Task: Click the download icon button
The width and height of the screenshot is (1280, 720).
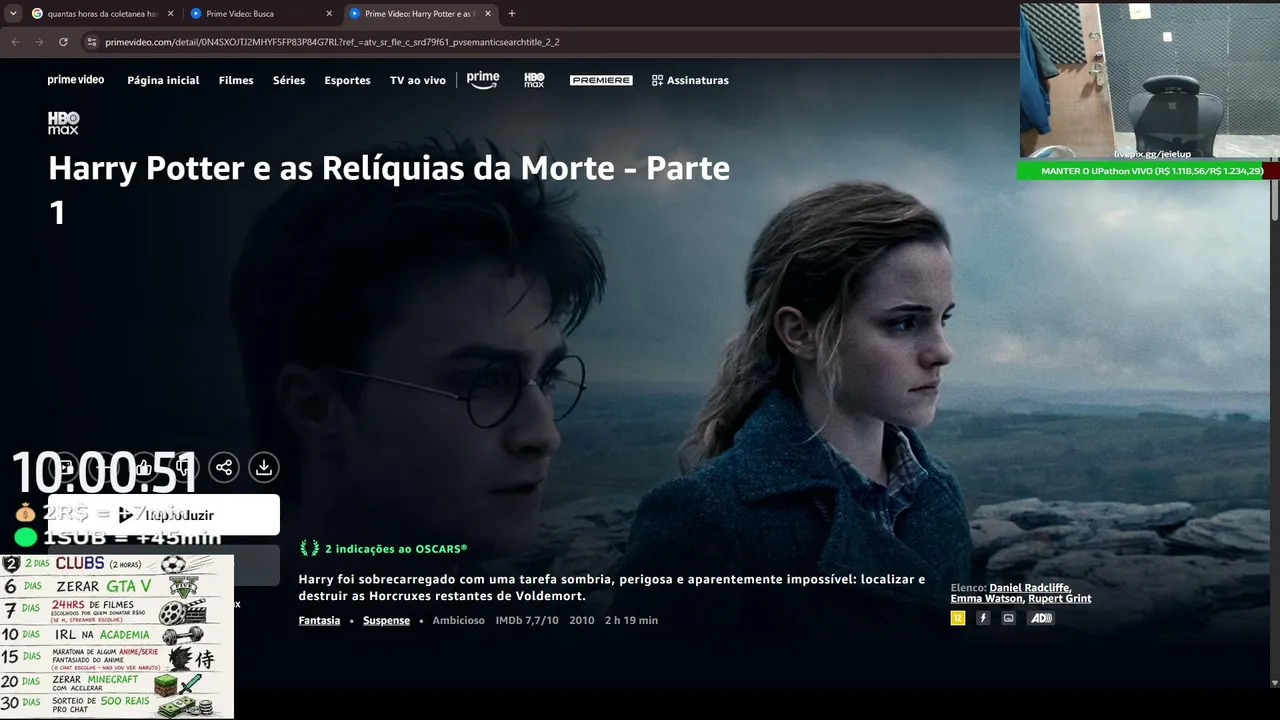Action: pyautogui.click(x=264, y=467)
